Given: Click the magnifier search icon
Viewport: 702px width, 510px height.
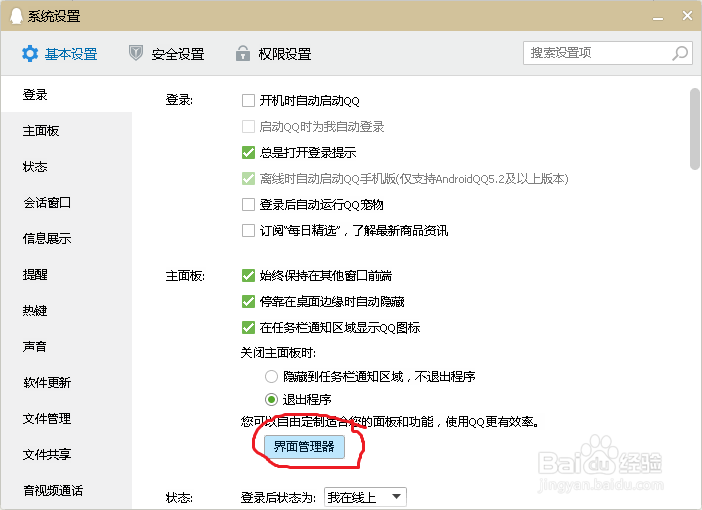Looking at the screenshot, I should (x=680, y=53).
